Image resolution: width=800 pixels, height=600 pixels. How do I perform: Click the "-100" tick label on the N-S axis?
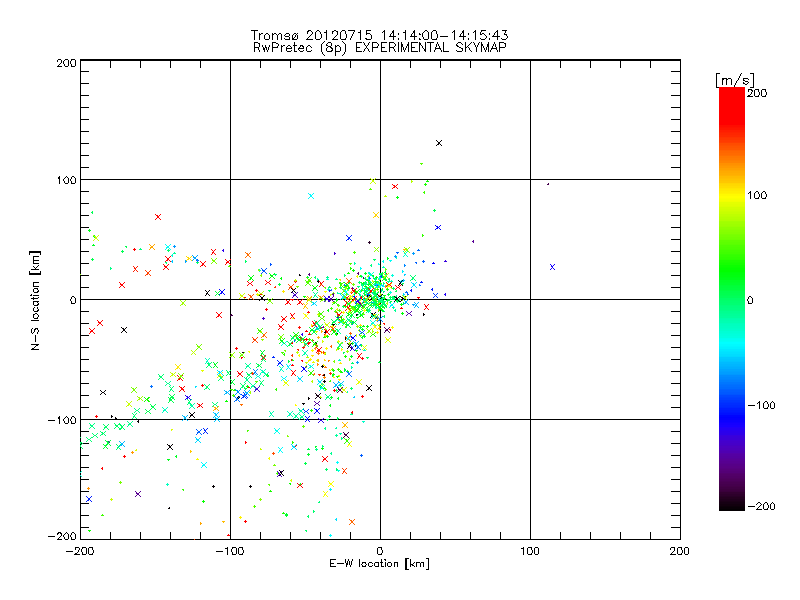(x=62, y=420)
